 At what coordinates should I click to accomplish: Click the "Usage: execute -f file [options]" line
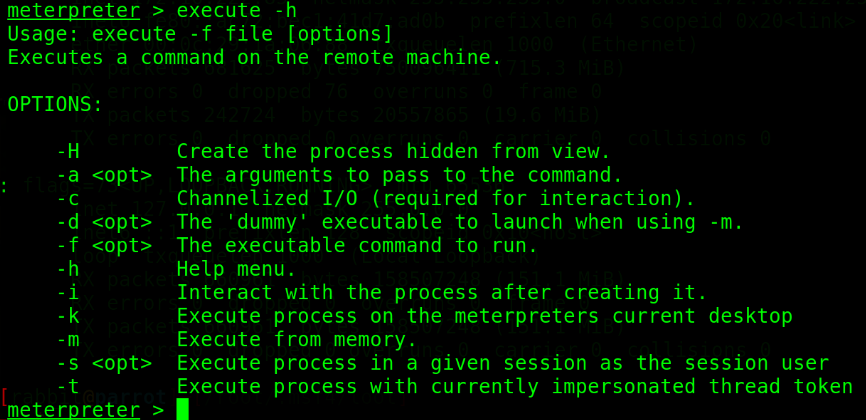(x=200, y=35)
